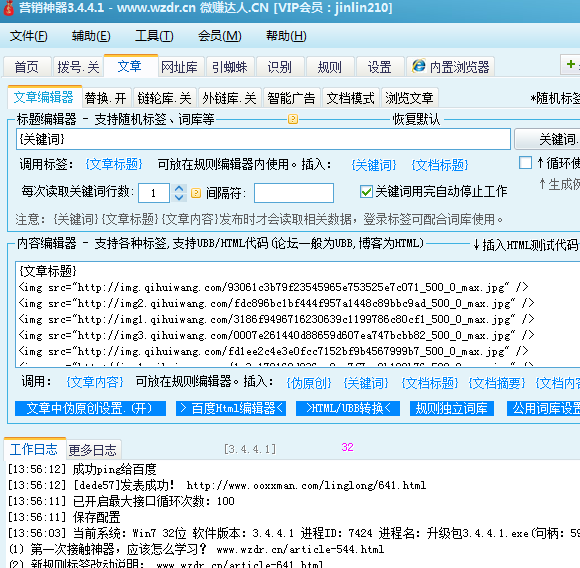This screenshot has height=568, width=580.
Task: Select the 文章编辑器 sub-tab
Action: [x=44, y=97]
